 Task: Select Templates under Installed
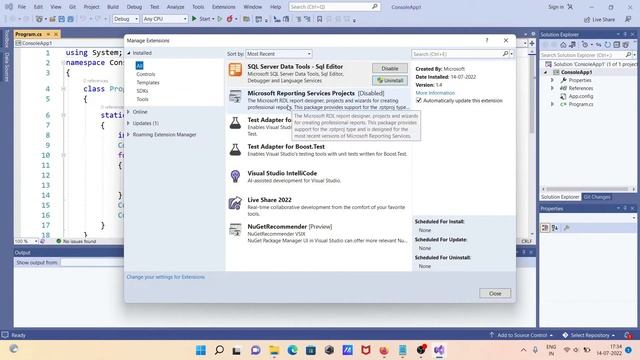pos(148,82)
